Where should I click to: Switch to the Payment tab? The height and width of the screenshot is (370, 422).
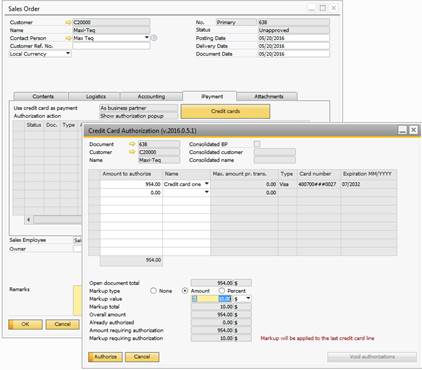click(210, 96)
